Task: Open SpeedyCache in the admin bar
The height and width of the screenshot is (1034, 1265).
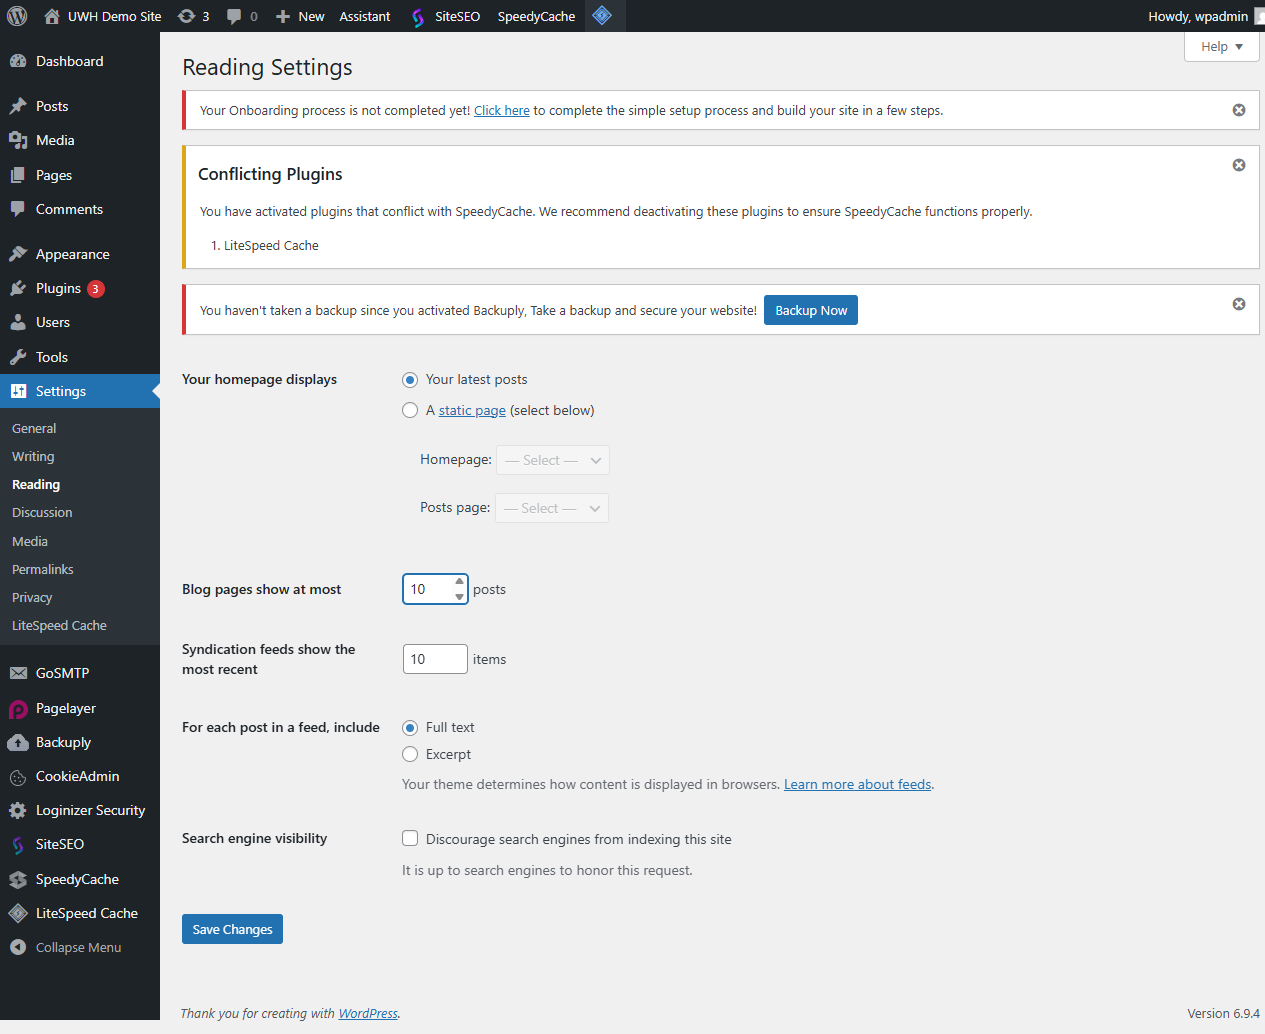Action: point(536,16)
